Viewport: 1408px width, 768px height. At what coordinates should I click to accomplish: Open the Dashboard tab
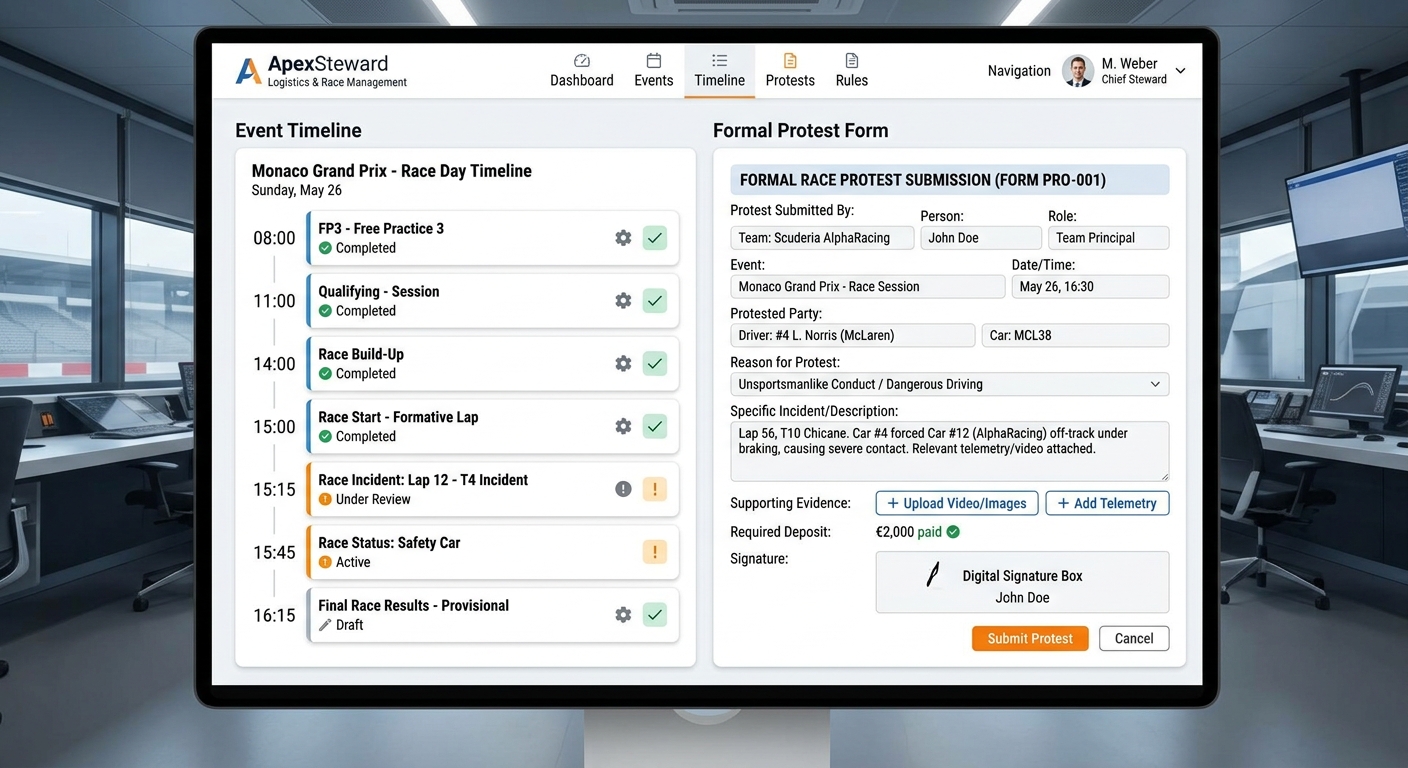pos(582,71)
